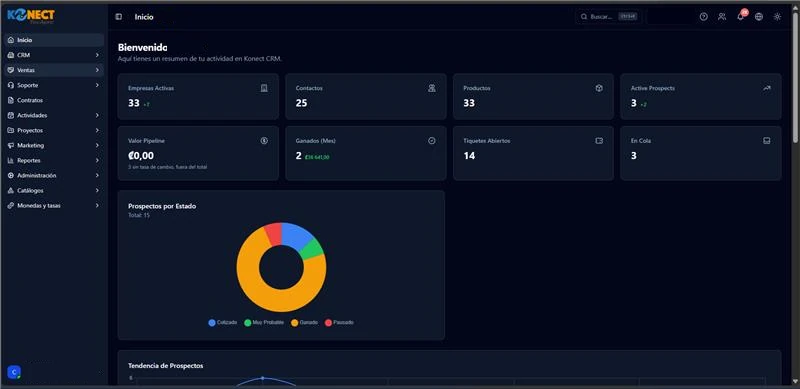Click the "Prospectos por Estado" heading

(x=162, y=206)
